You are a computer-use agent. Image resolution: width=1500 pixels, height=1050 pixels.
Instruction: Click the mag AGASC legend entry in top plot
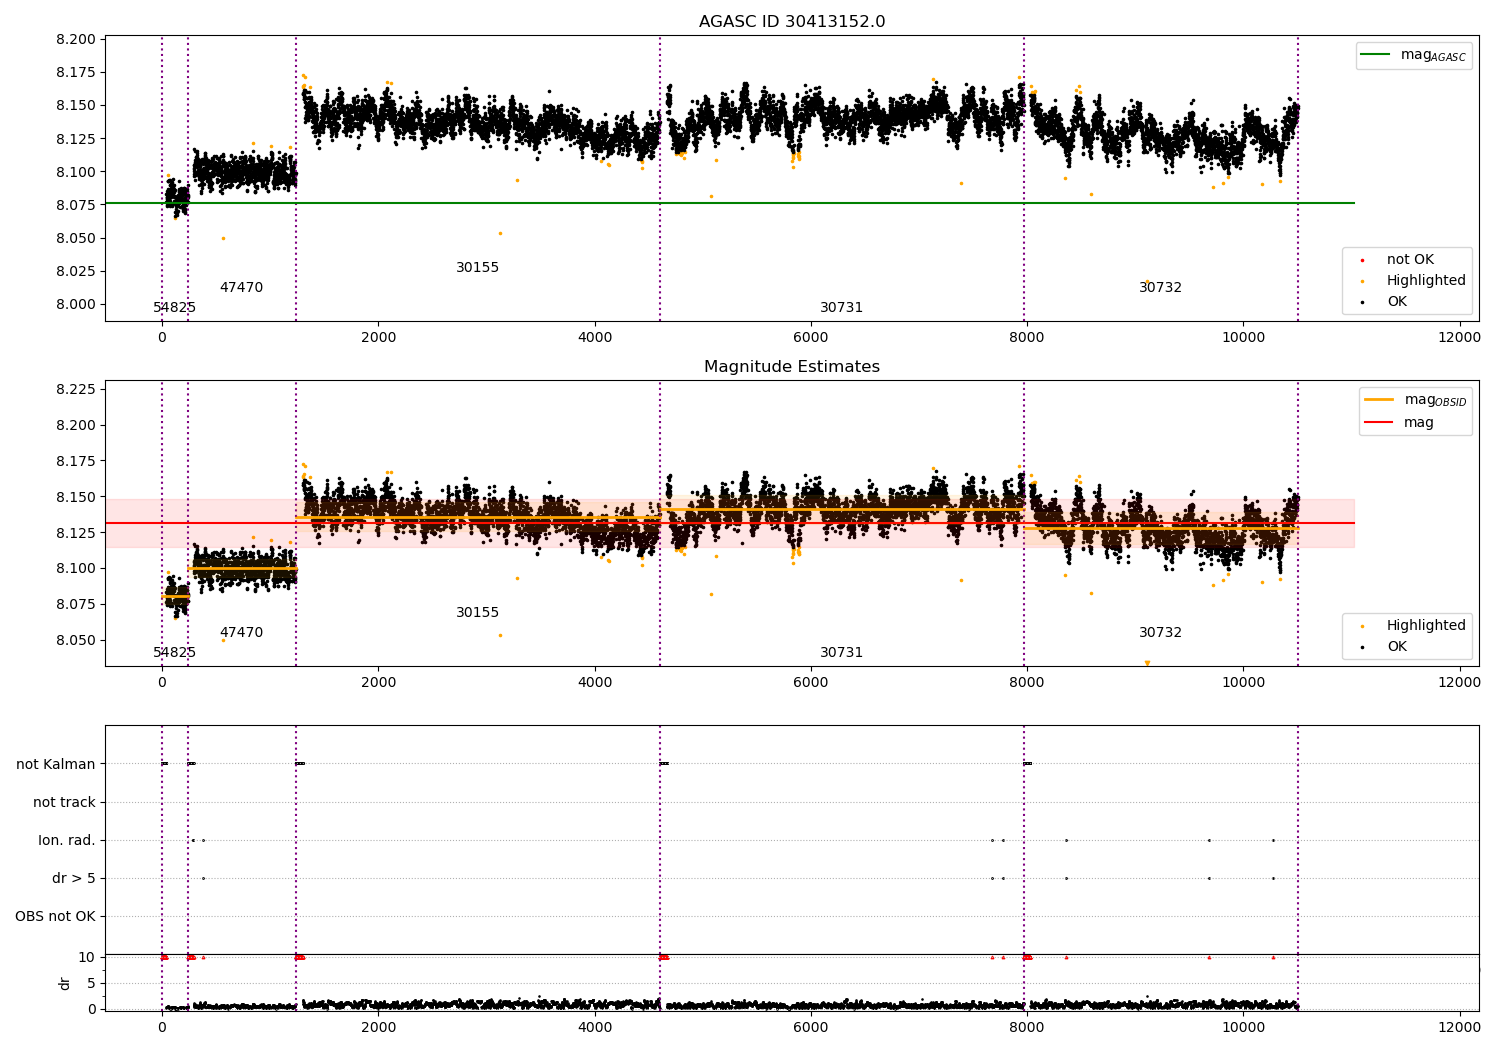tap(1414, 55)
